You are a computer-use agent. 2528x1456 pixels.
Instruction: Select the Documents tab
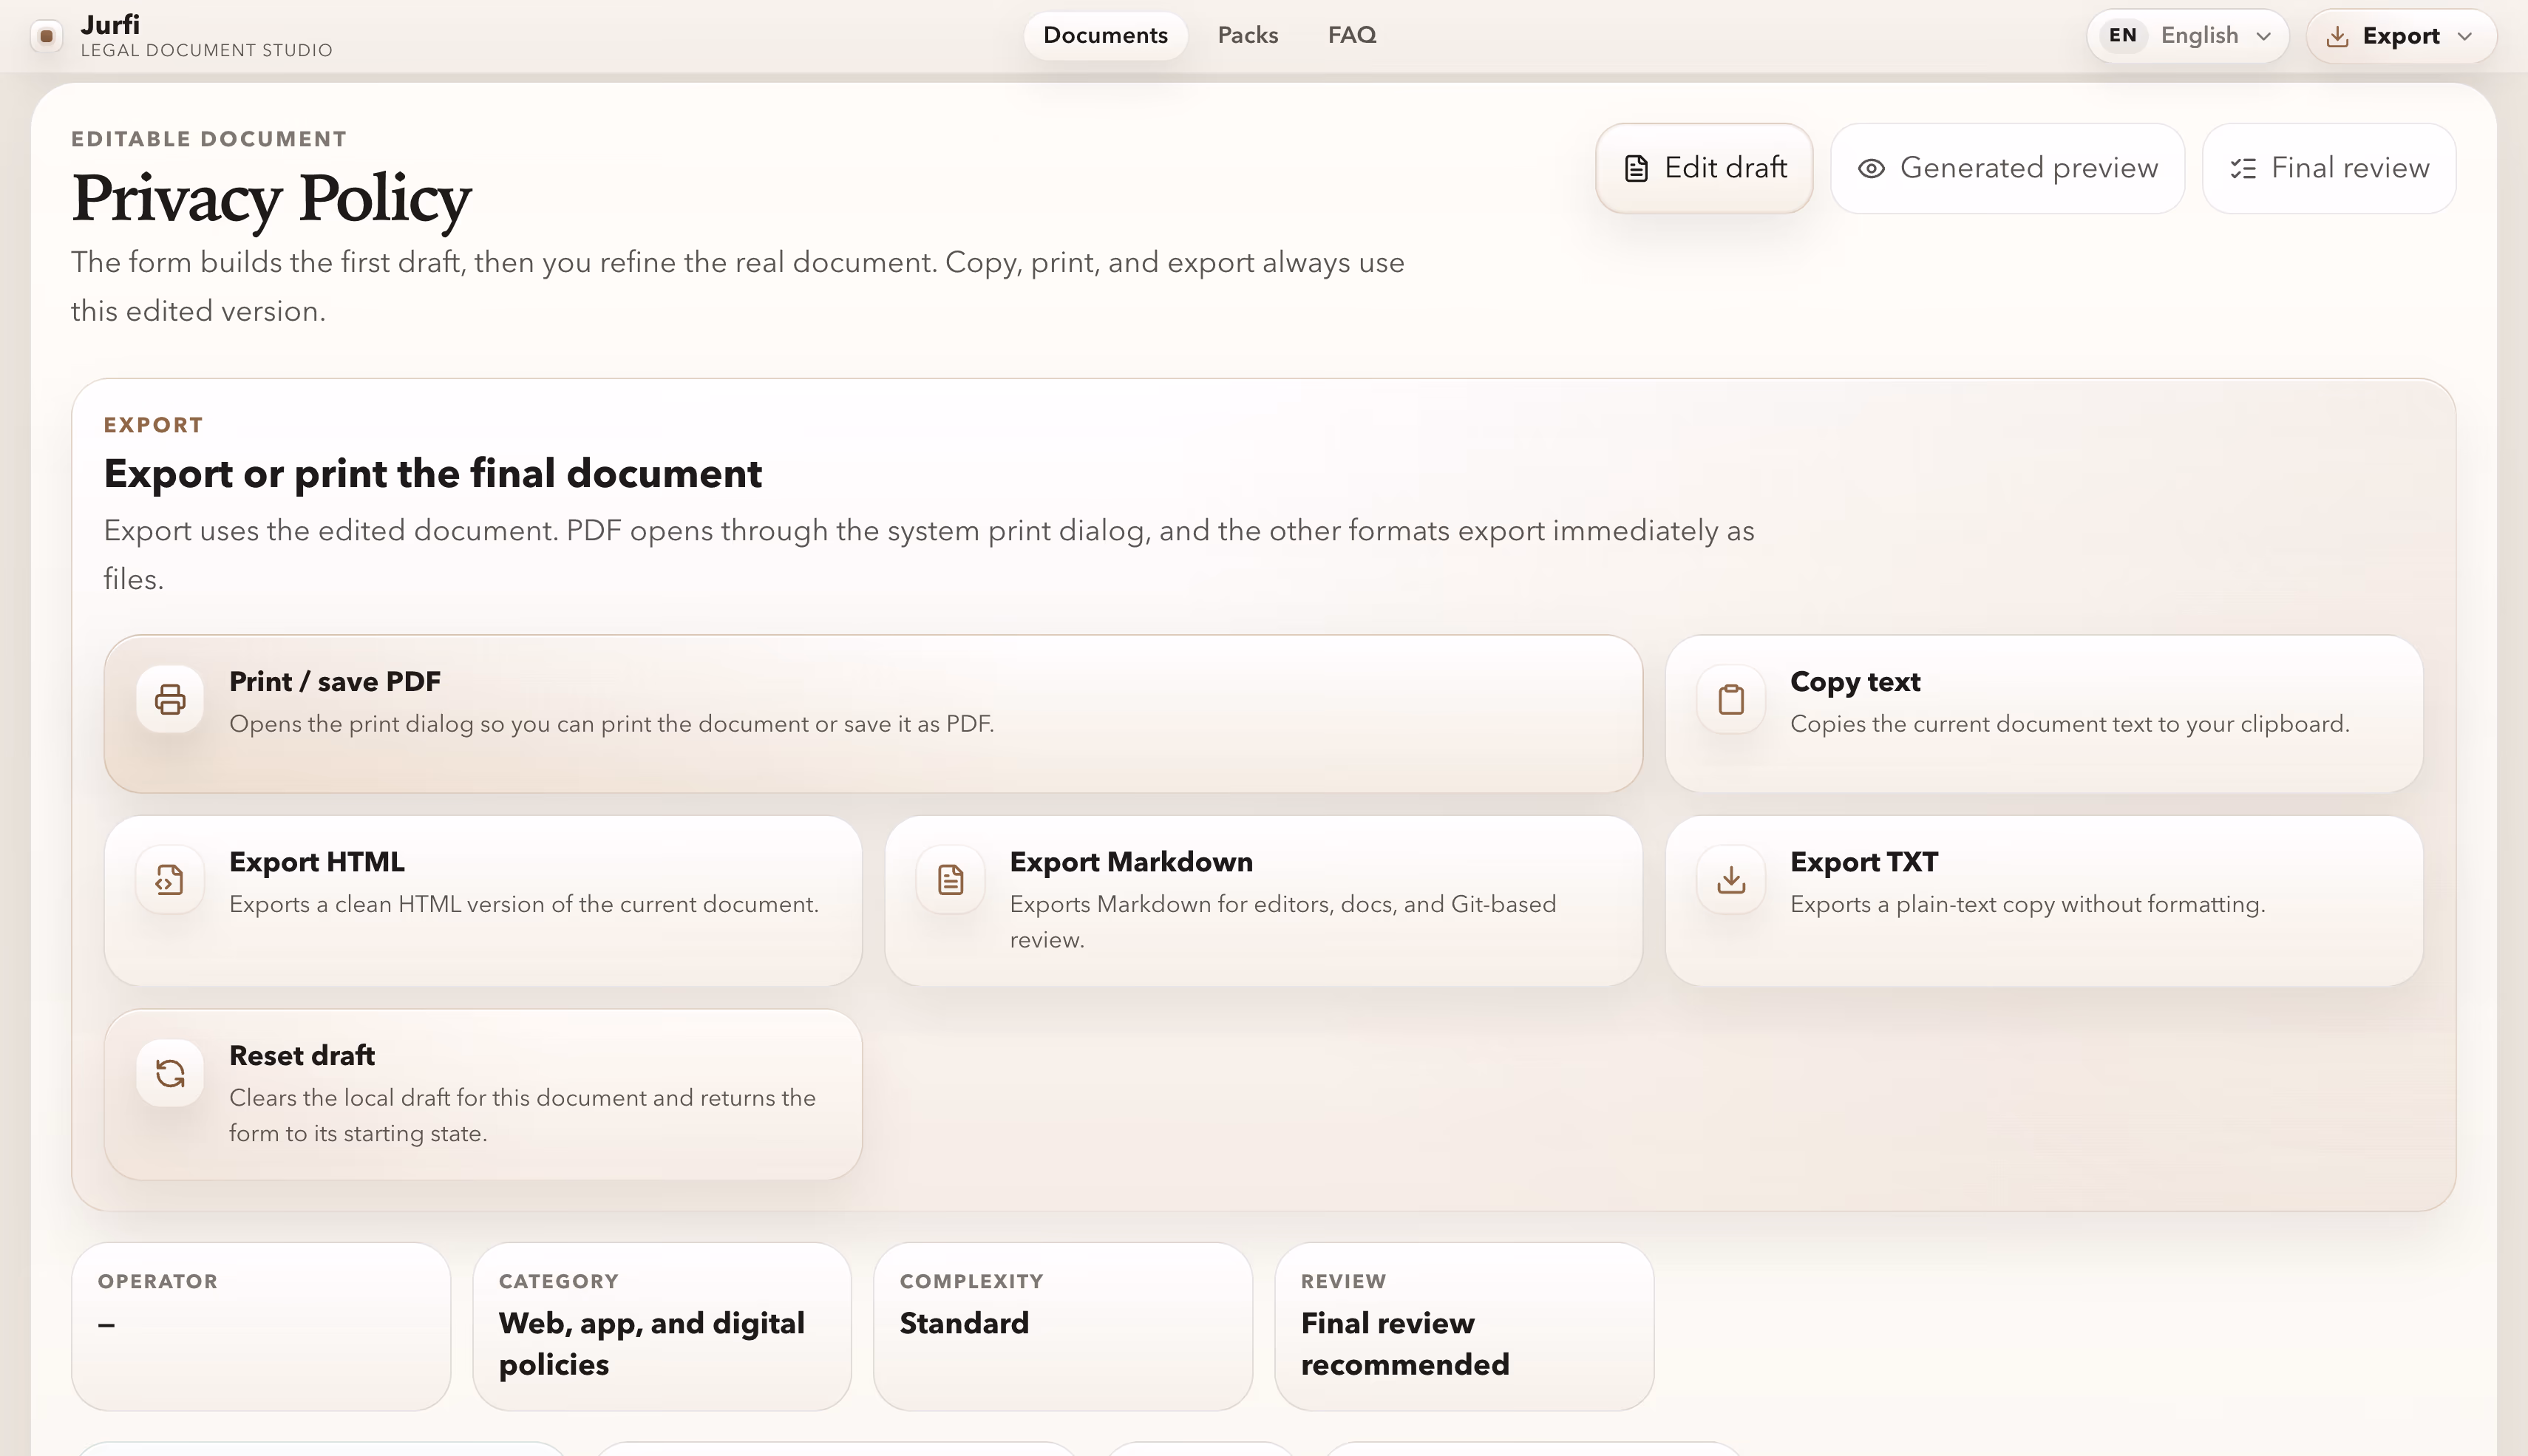pos(1105,35)
